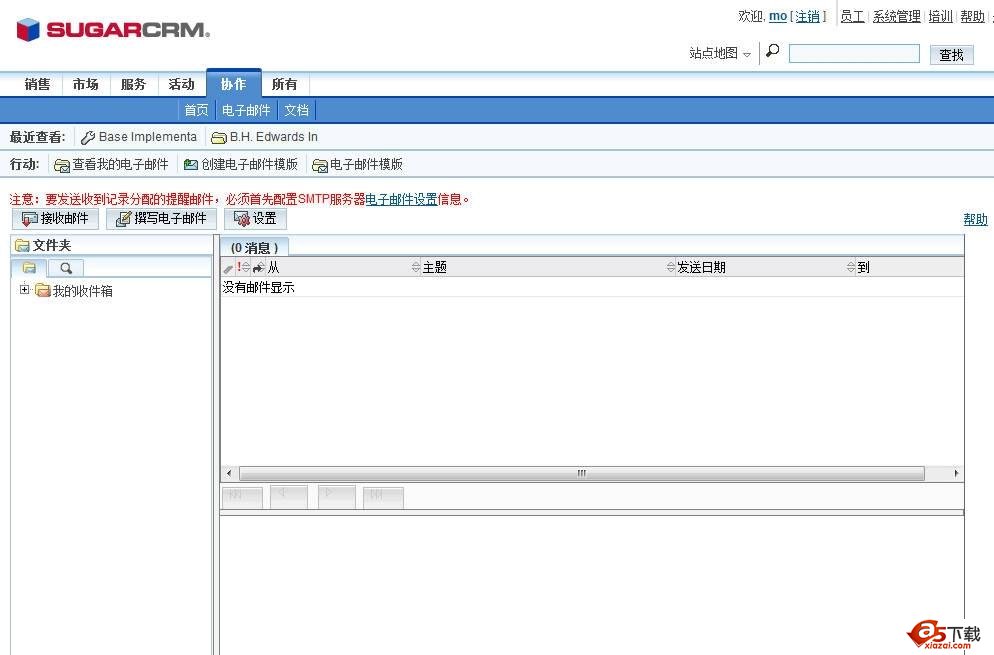Click the 没有邮件显示 text row
Viewport: 994px width, 655px height.
click(259, 287)
